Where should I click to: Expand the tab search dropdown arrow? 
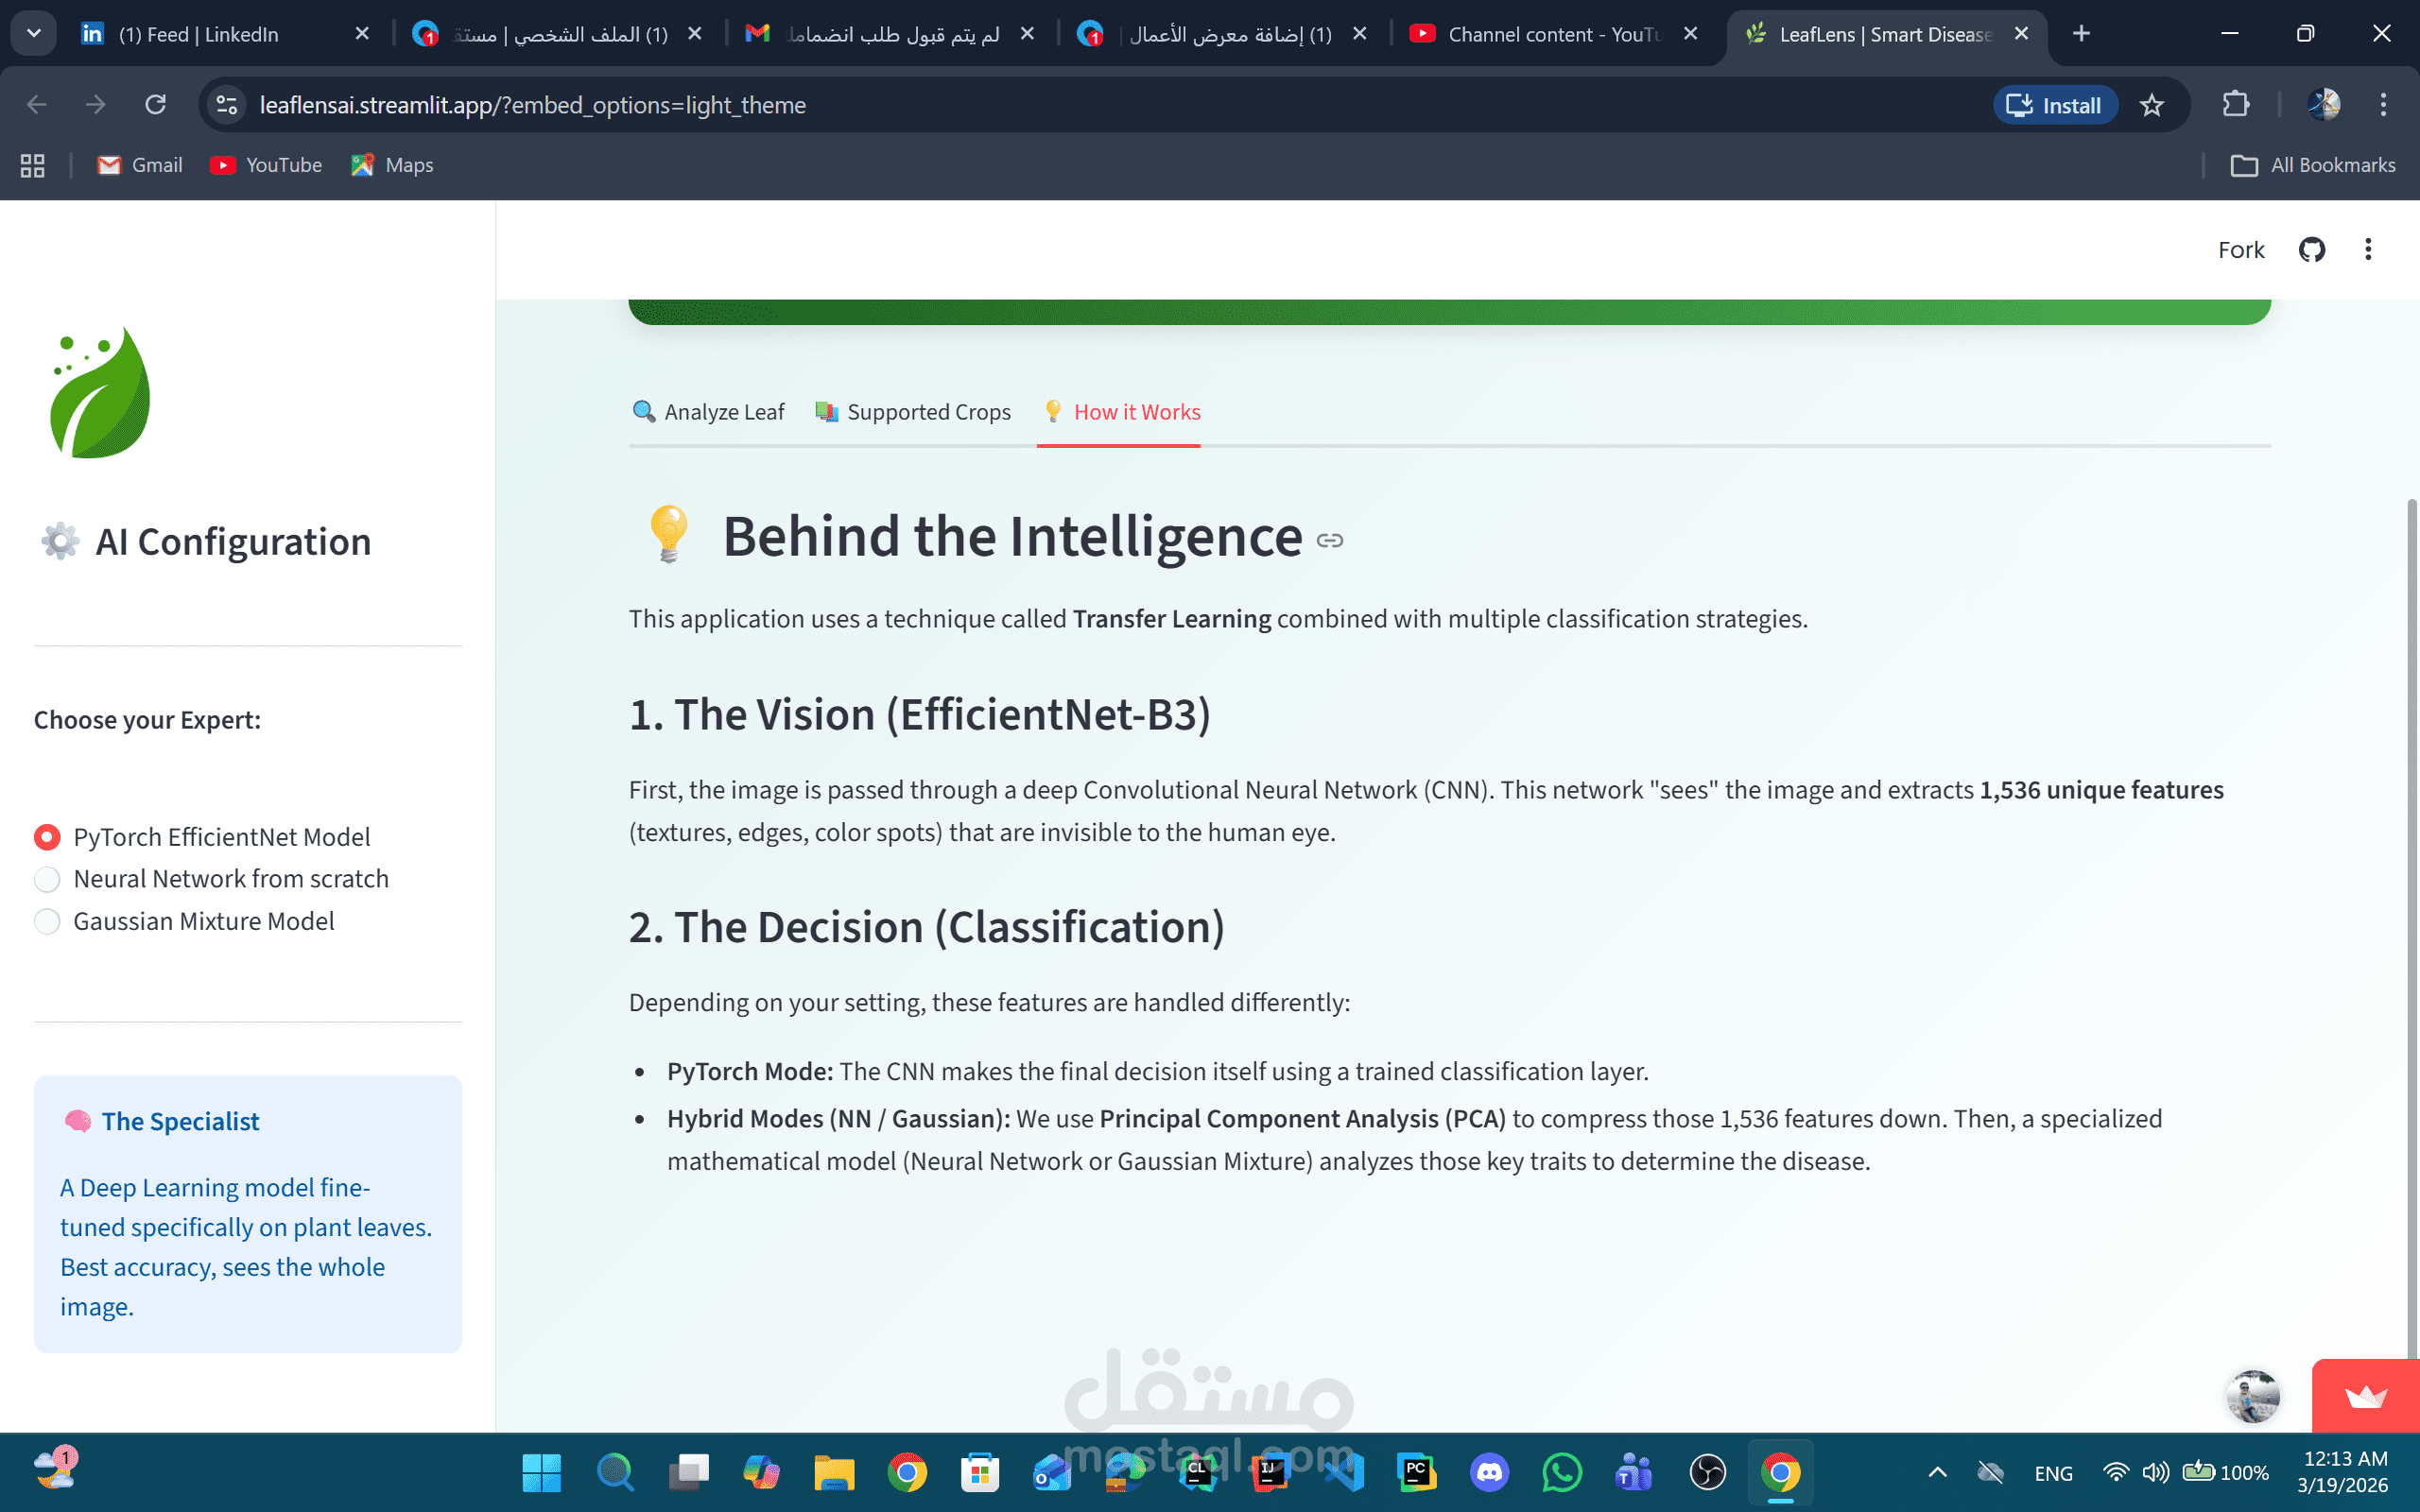34,34
